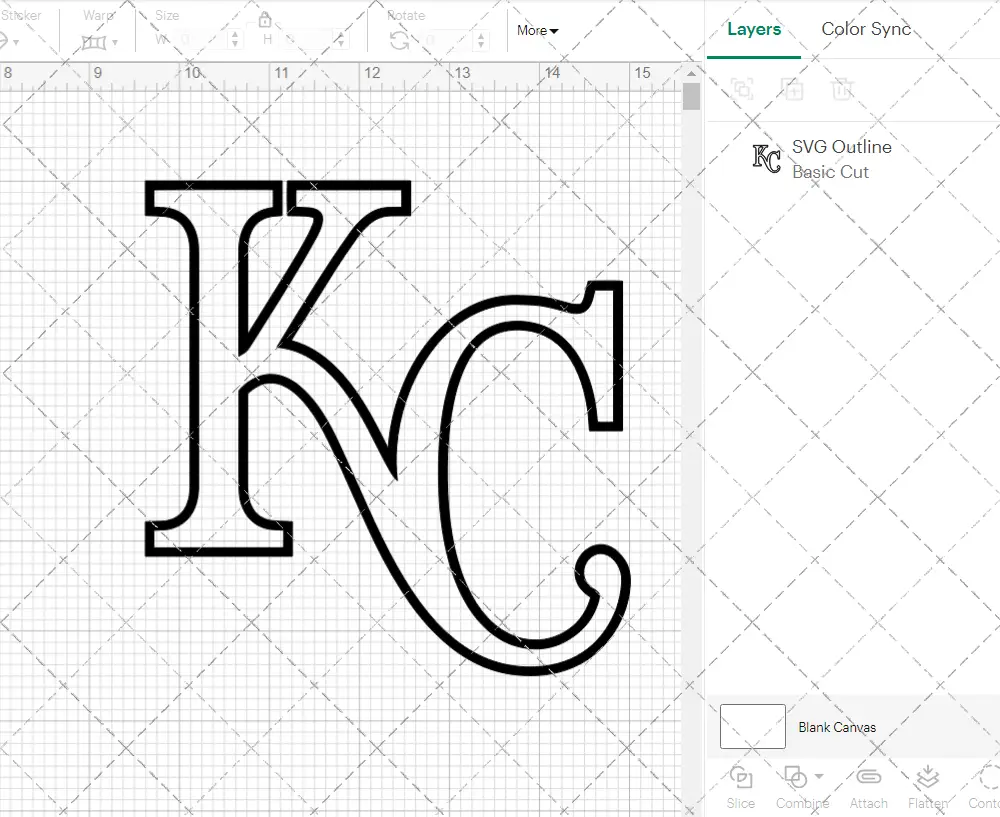
Task: Click the Blank Canvas color swatch
Action: (752, 727)
